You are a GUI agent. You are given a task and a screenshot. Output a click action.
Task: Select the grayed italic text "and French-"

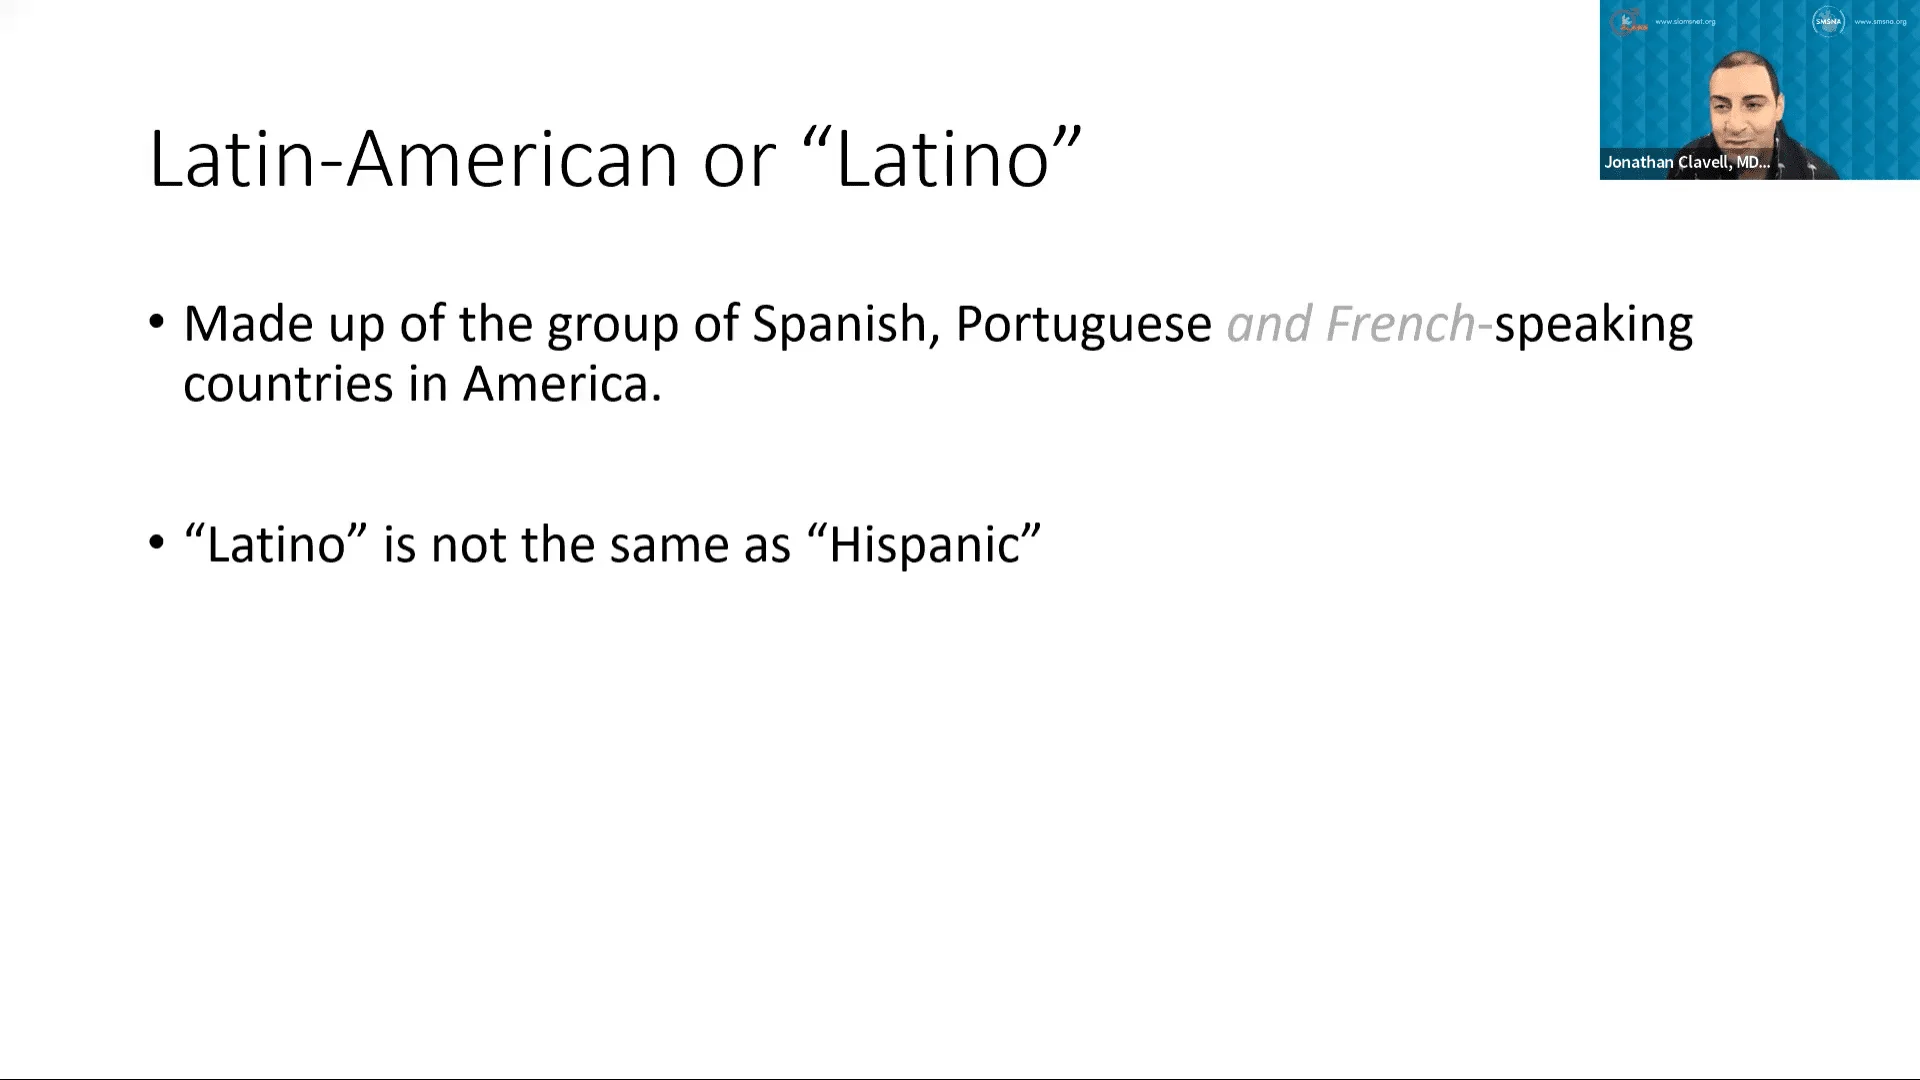pos(1359,324)
